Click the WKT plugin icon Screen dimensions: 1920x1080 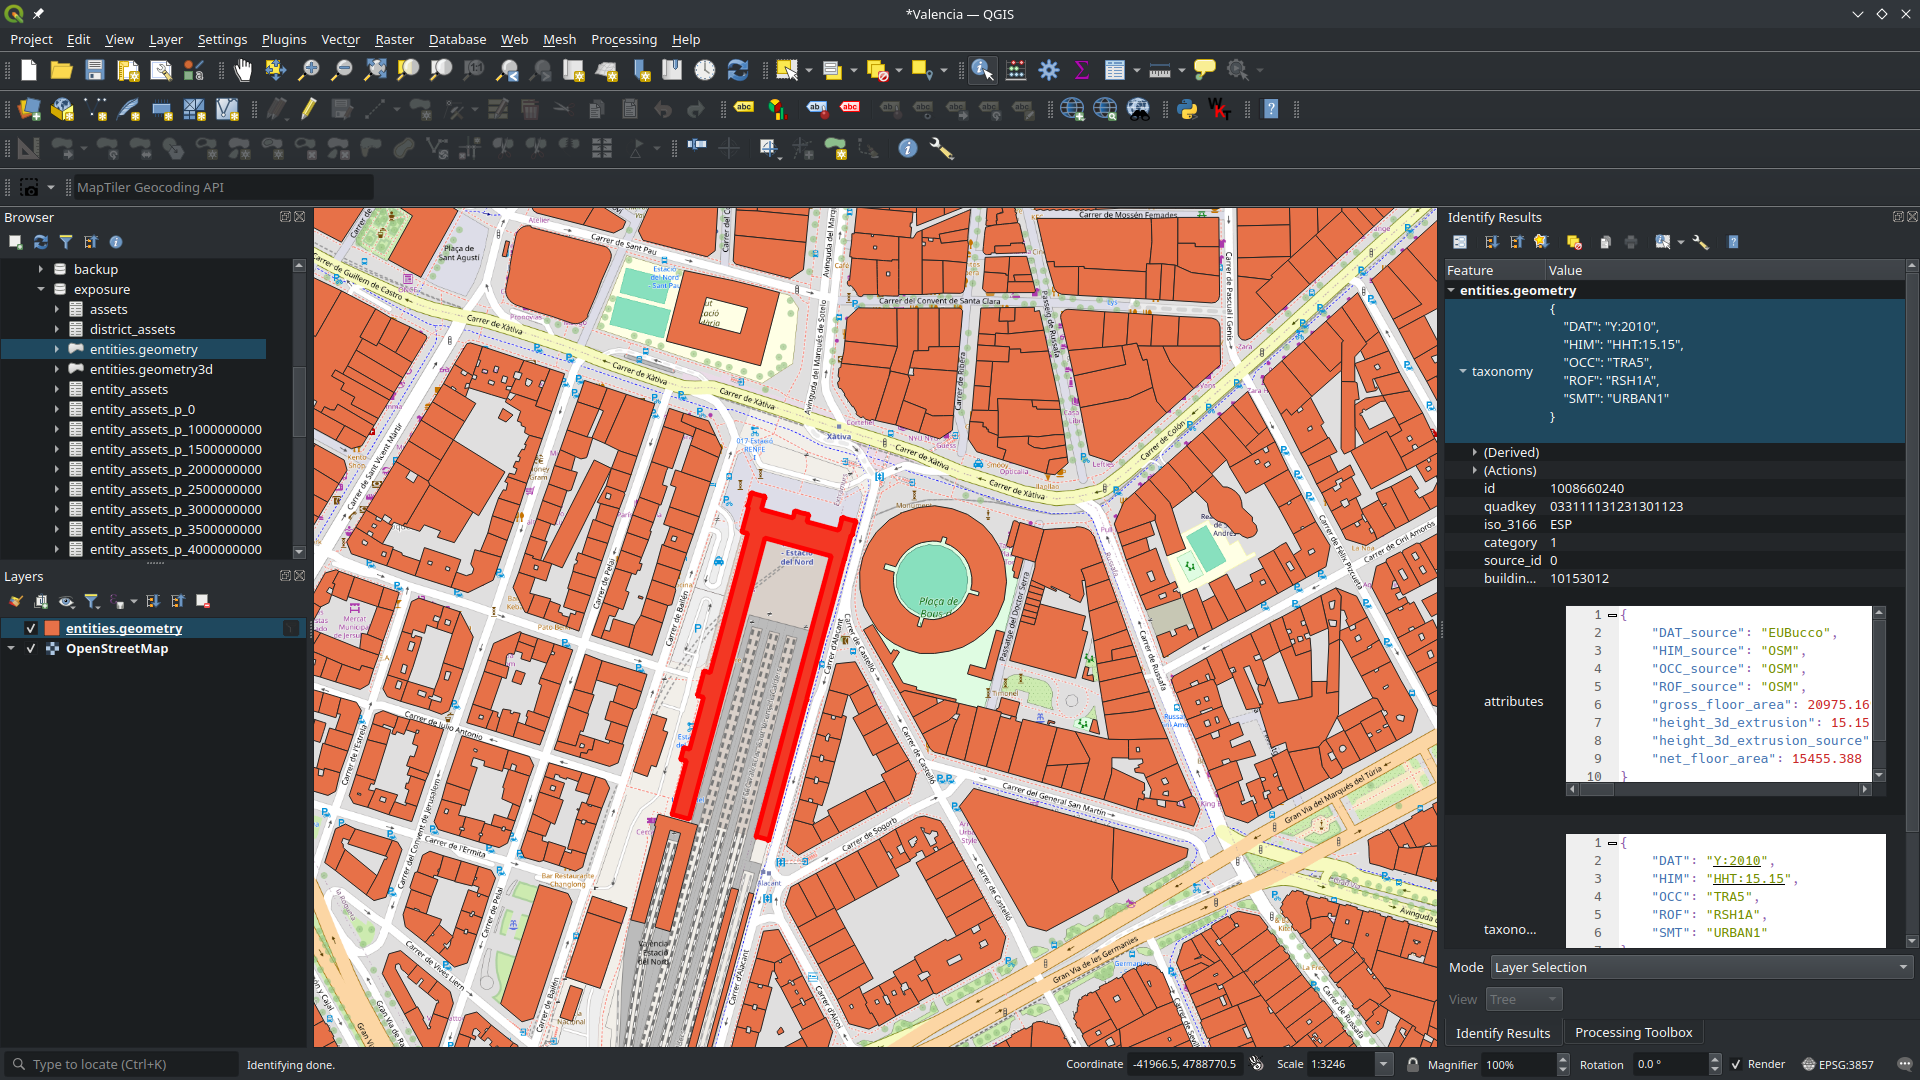click(1219, 109)
